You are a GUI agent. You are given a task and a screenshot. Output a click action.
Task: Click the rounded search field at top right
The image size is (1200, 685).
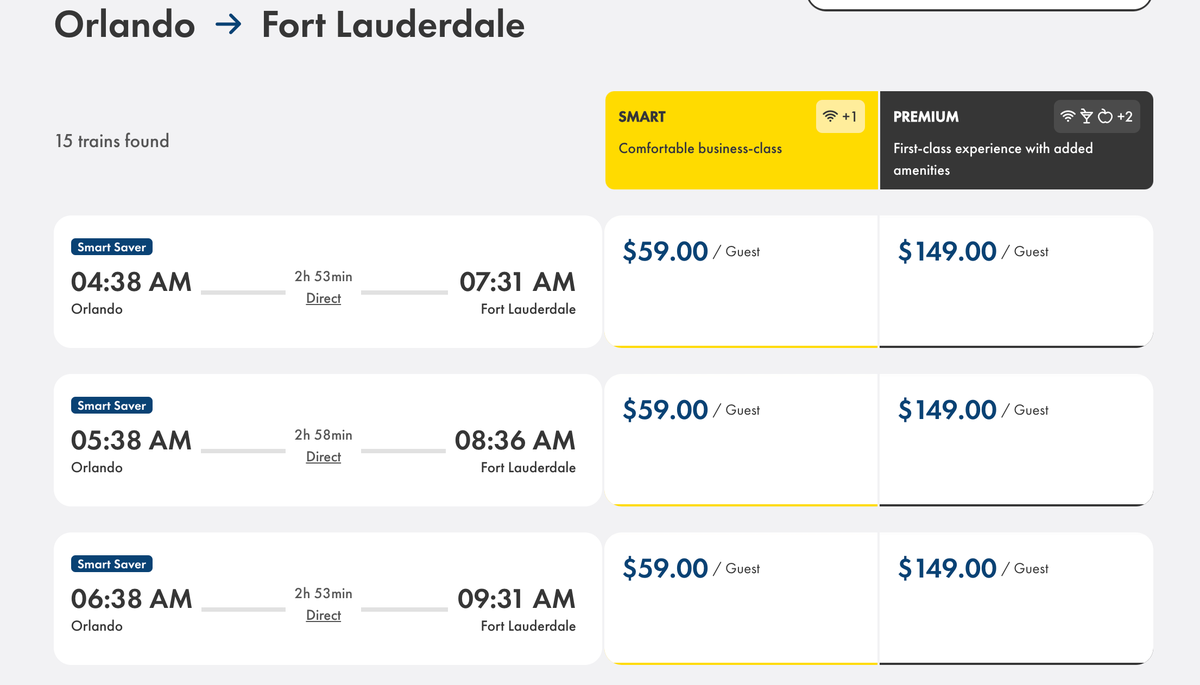[x=978, y=4]
